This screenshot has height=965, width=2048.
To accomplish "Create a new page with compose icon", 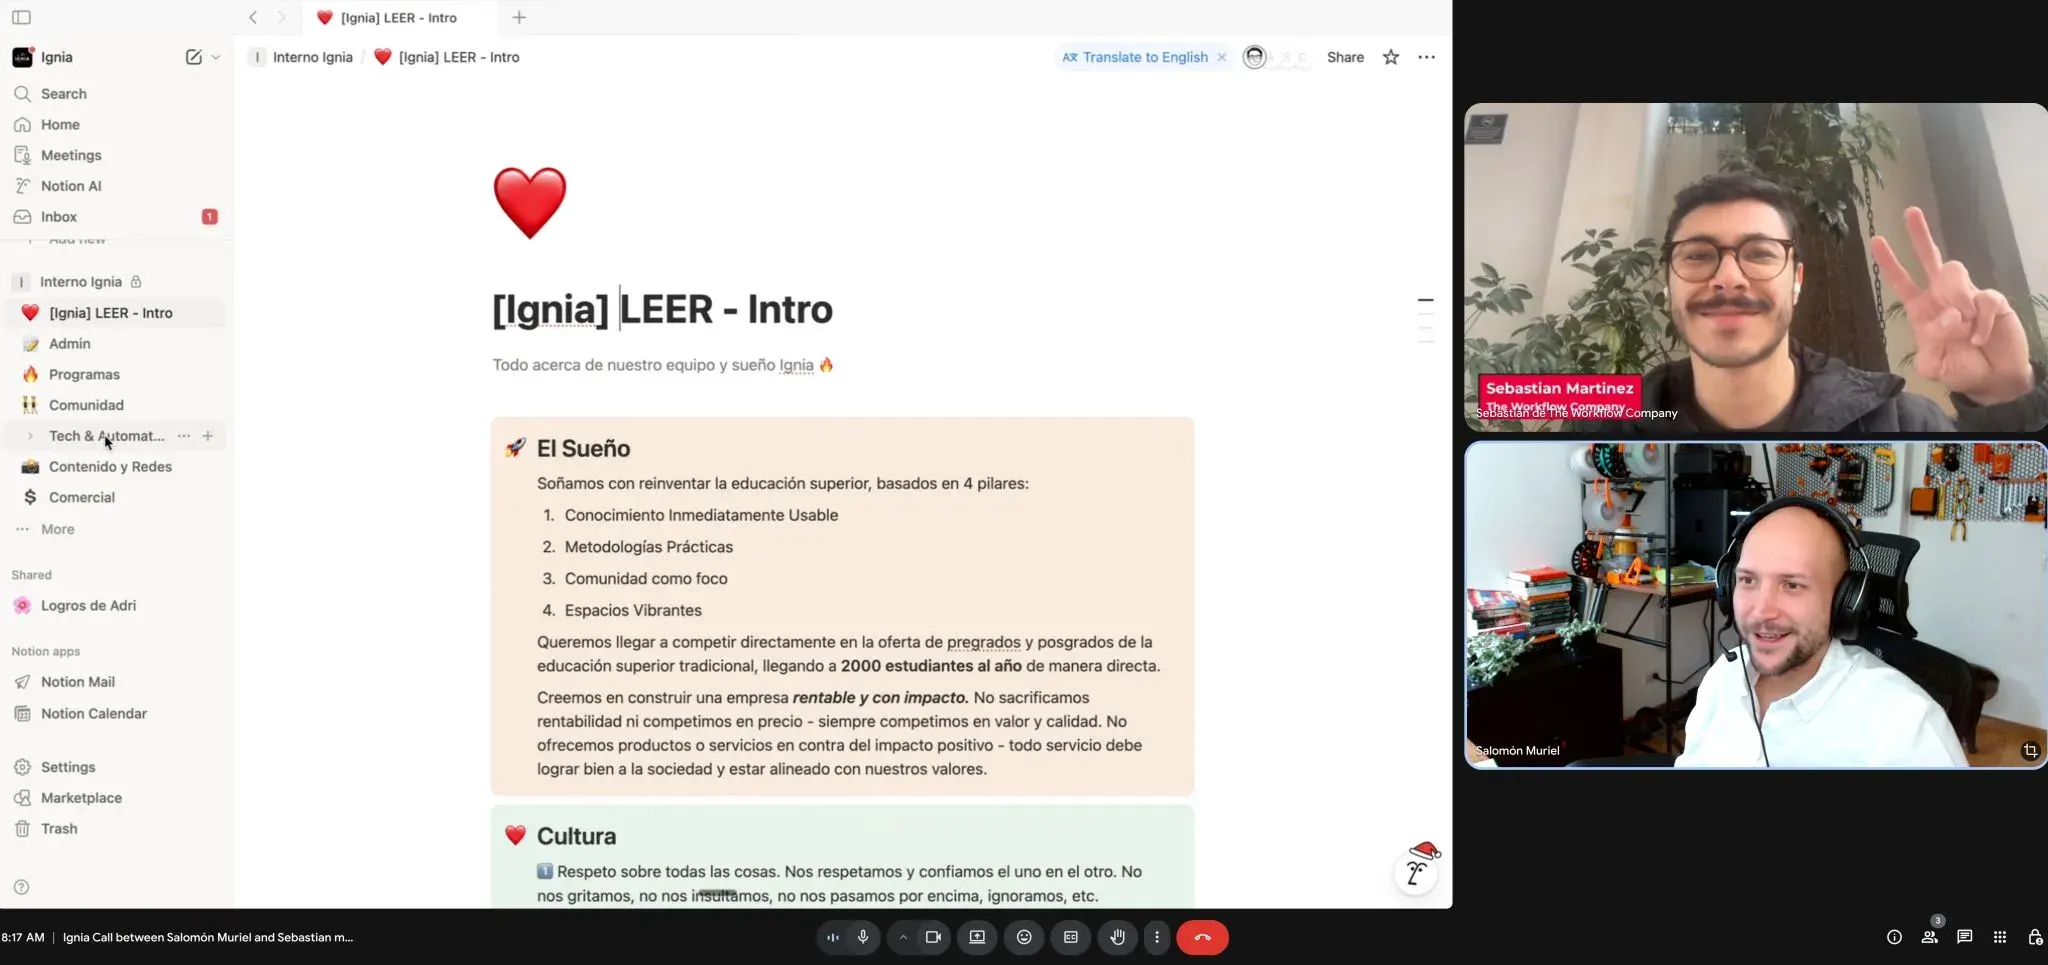I will click(x=194, y=57).
